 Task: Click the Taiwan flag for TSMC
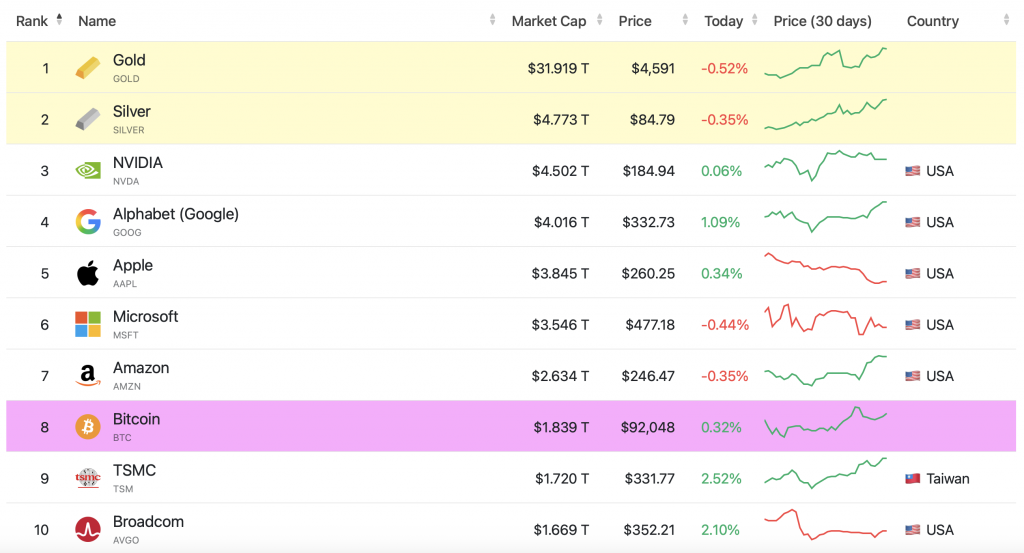click(x=912, y=479)
